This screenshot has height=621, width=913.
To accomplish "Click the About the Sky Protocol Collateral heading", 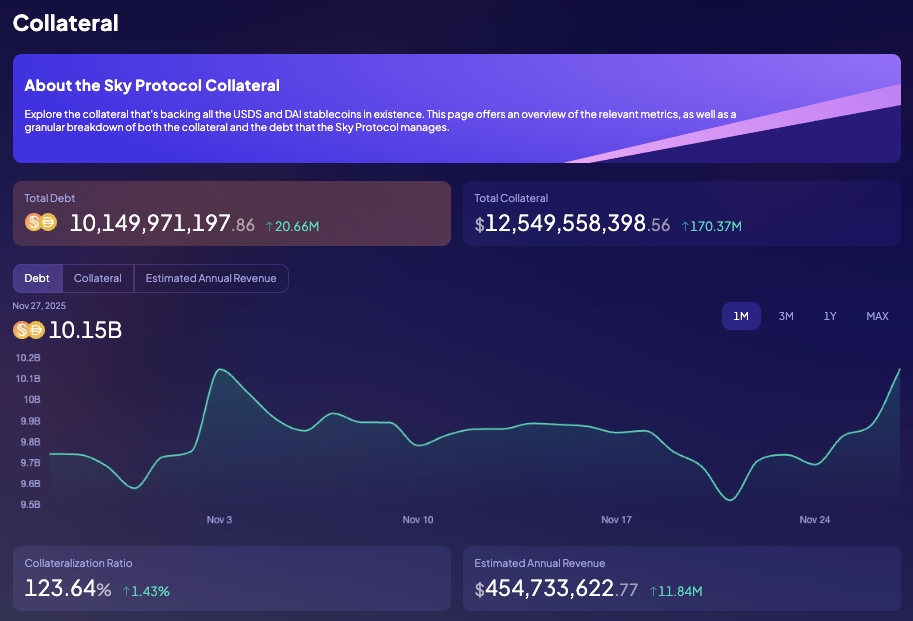I will [x=152, y=86].
